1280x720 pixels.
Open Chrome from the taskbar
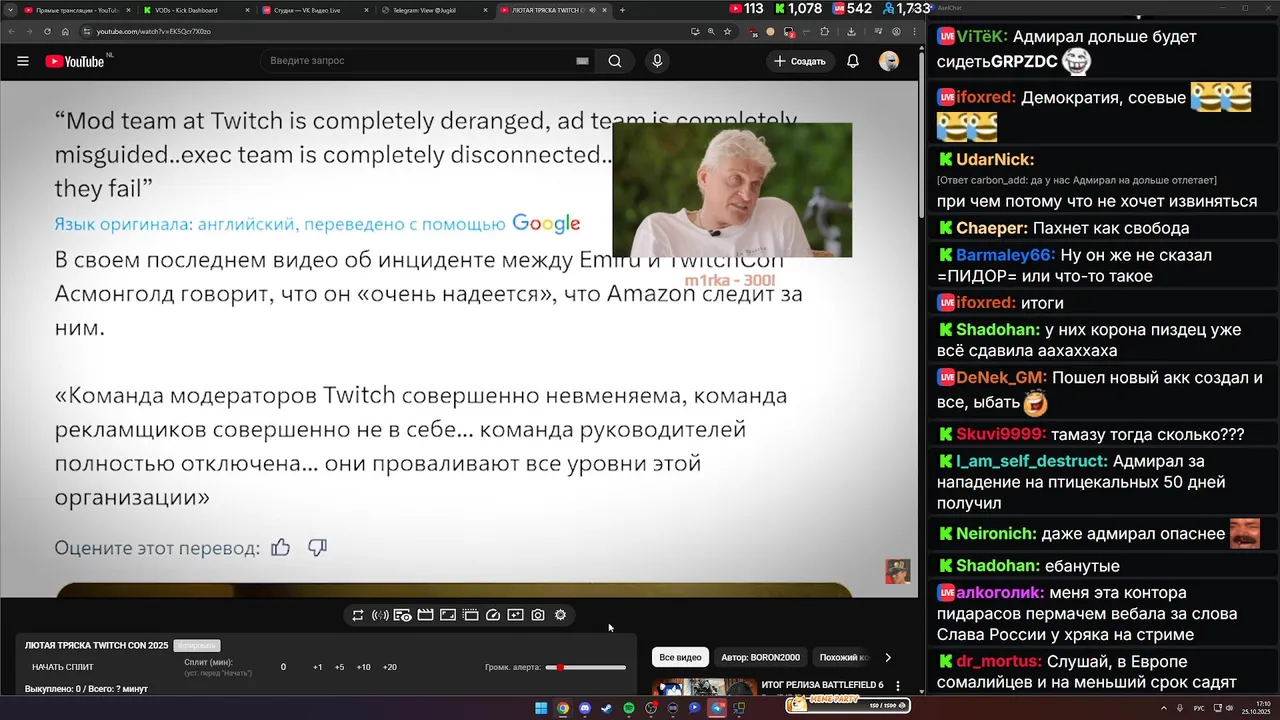coord(563,708)
